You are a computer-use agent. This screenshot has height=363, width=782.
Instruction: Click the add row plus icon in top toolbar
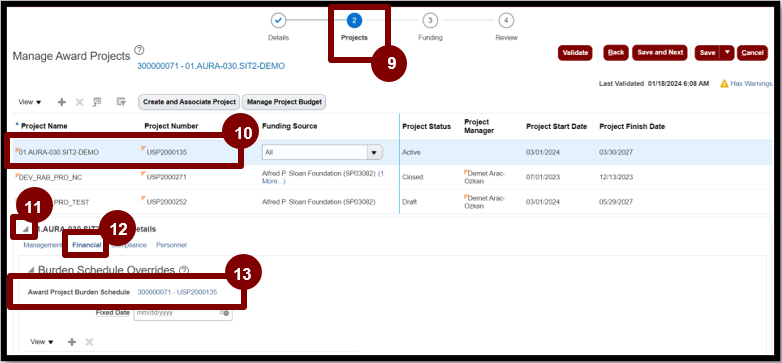[x=62, y=102]
